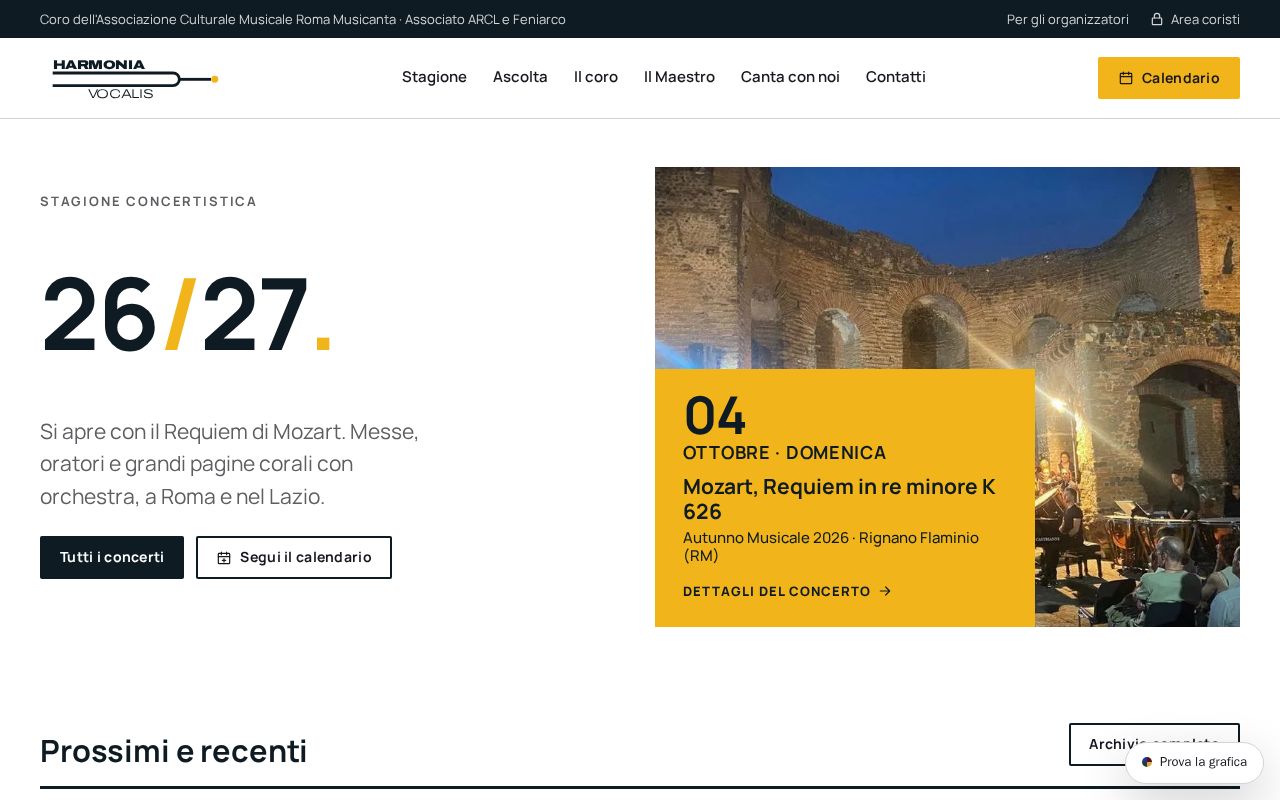
Task: Open Canta con noi
Action: point(790,77)
